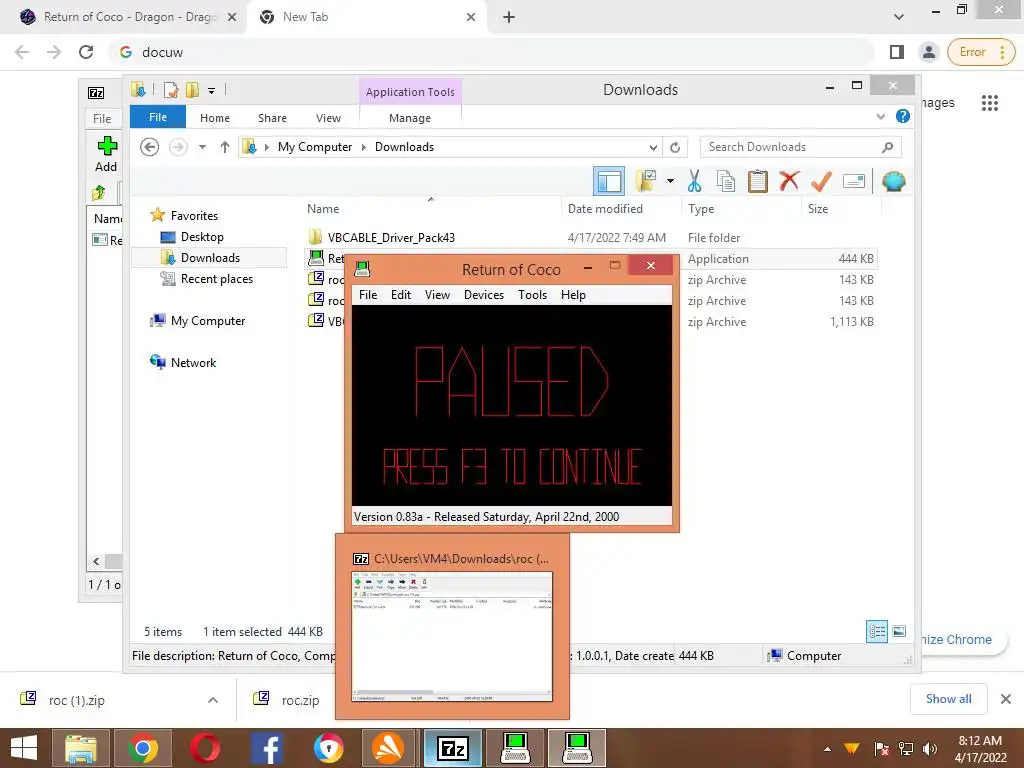The height and width of the screenshot is (768, 1024).
Task: Click Show all downloads button
Action: click(948, 699)
